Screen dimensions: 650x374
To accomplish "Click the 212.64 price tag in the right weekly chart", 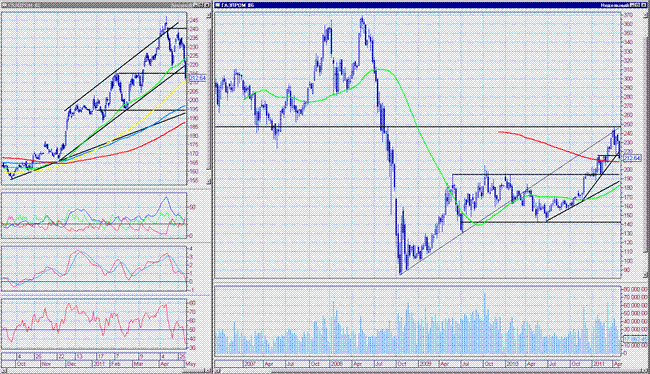I will [x=632, y=158].
